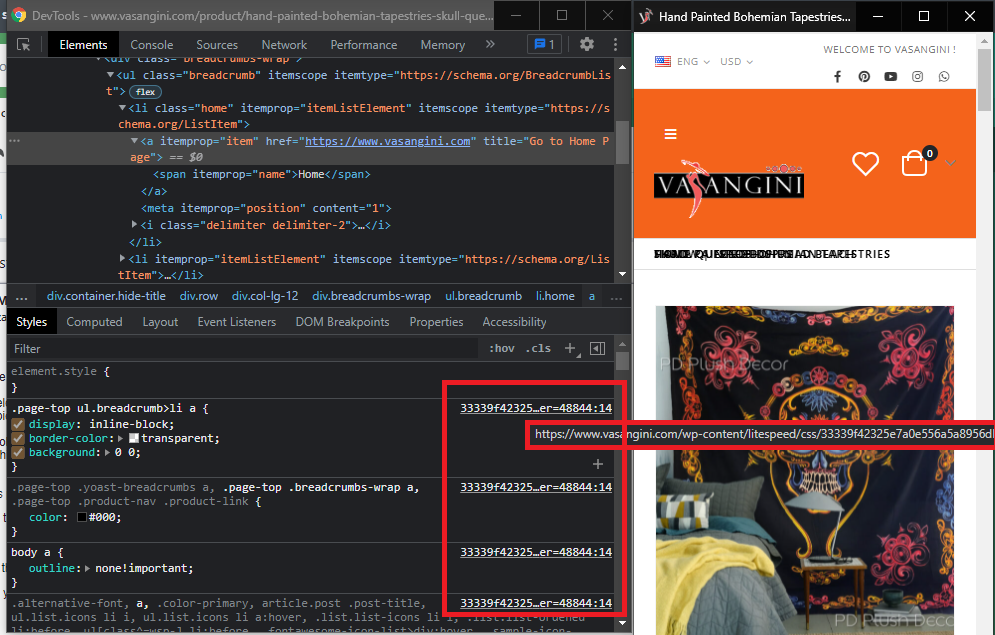Open Vasangini YouTube icon
The image size is (995, 635).
tap(891, 77)
